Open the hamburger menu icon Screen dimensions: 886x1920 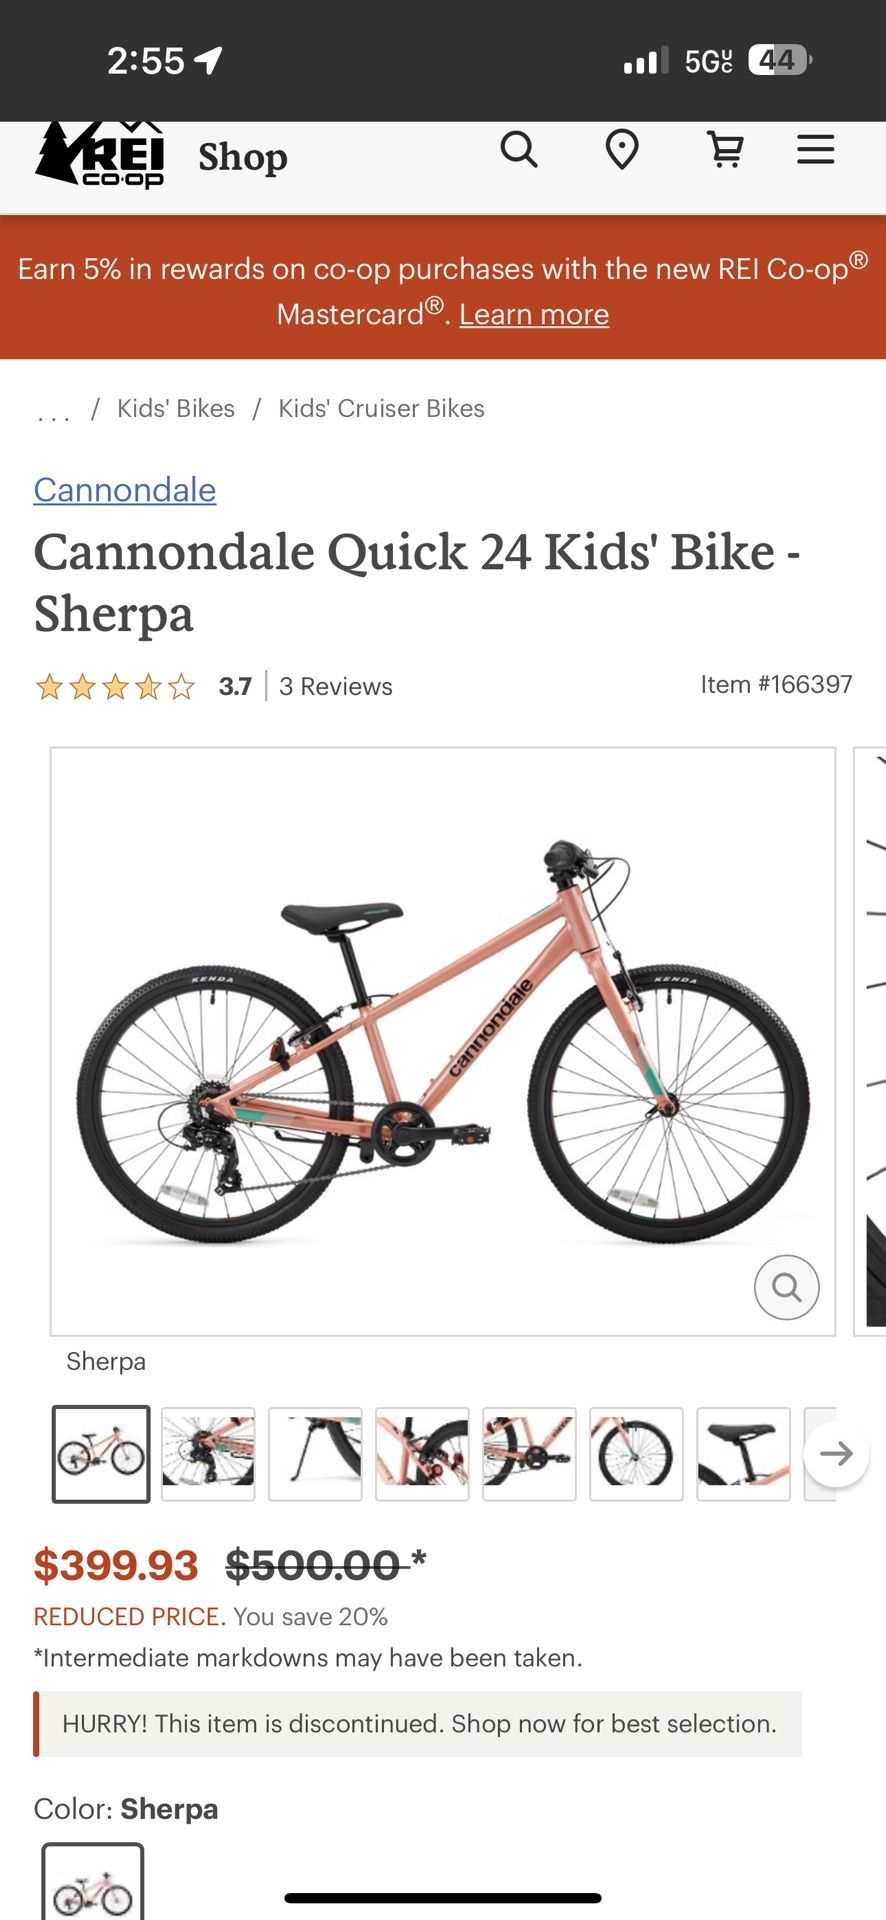point(816,151)
